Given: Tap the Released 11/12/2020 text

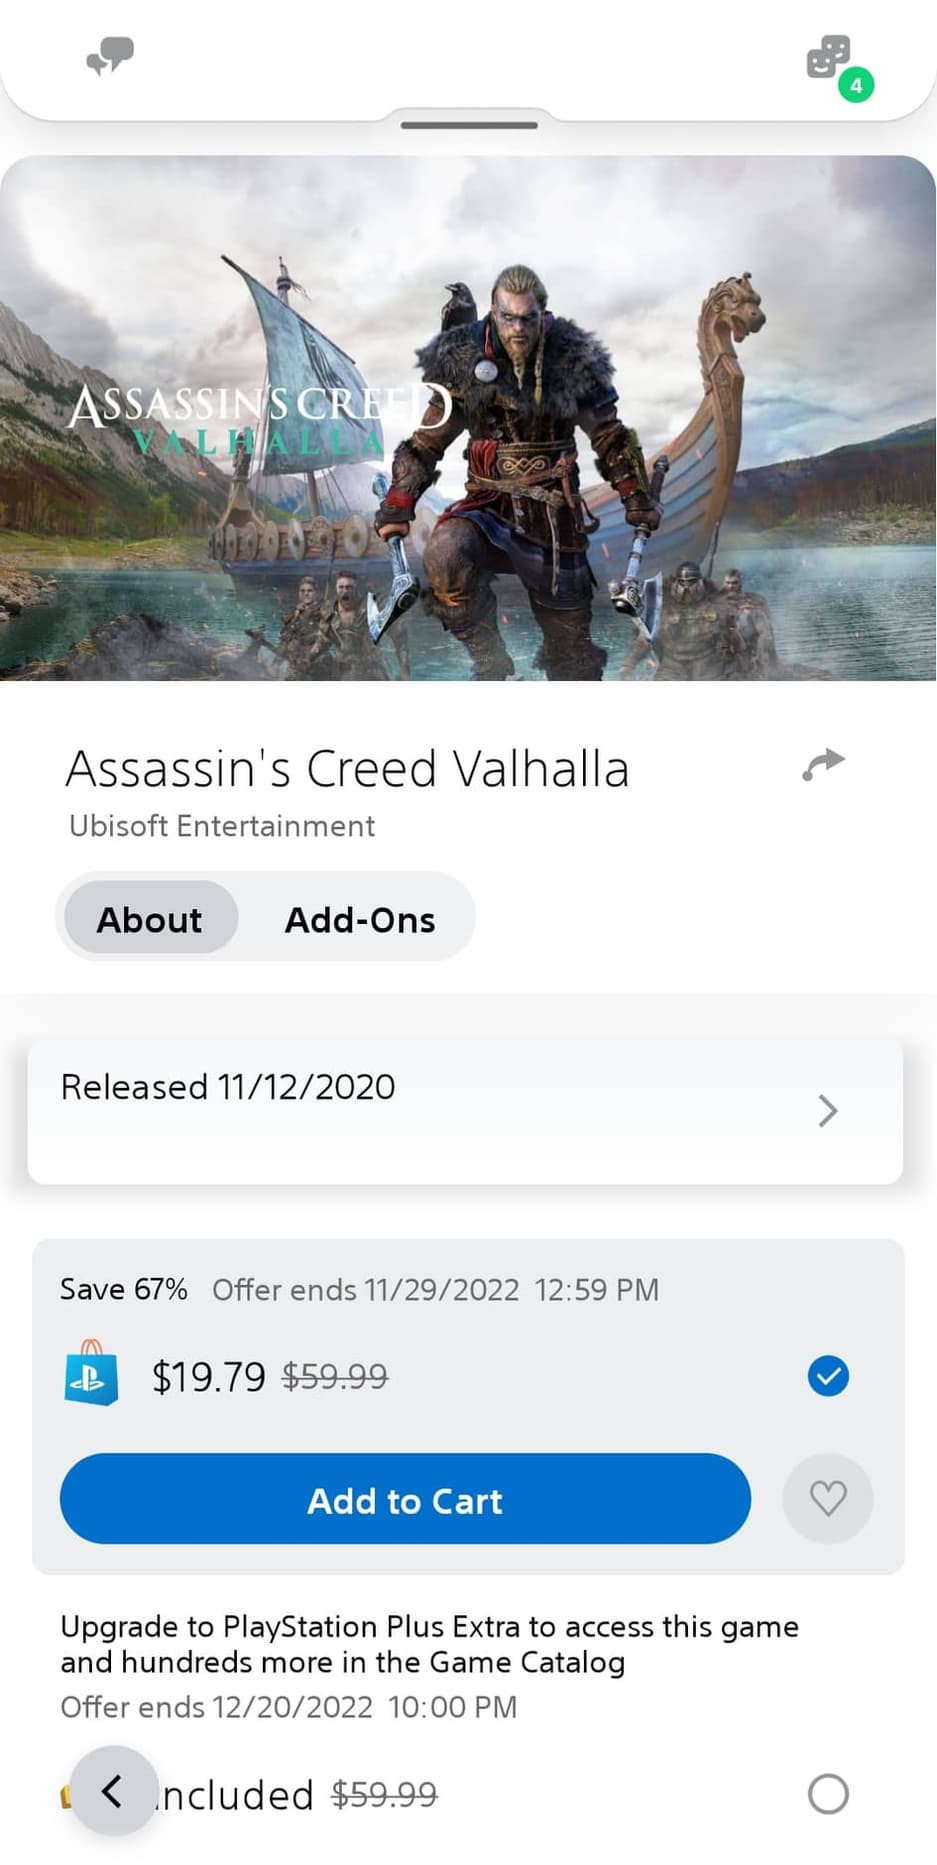Looking at the screenshot, I should tap(228, 1087).
